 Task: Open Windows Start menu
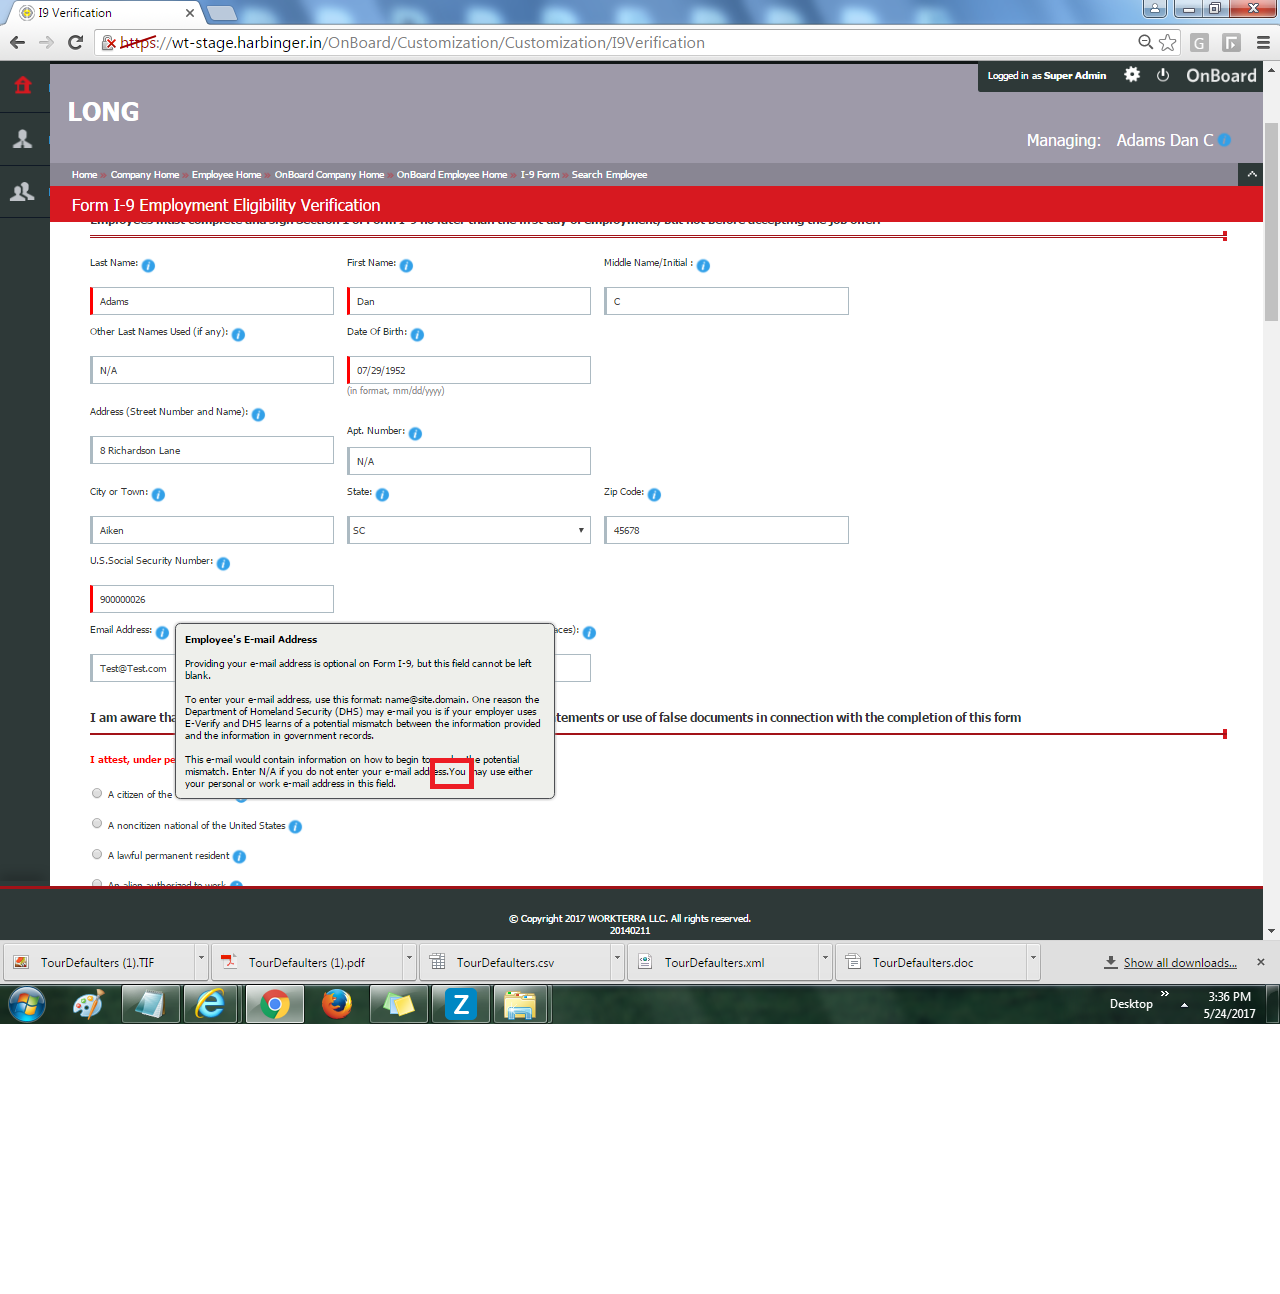(x=27, y=1004)
